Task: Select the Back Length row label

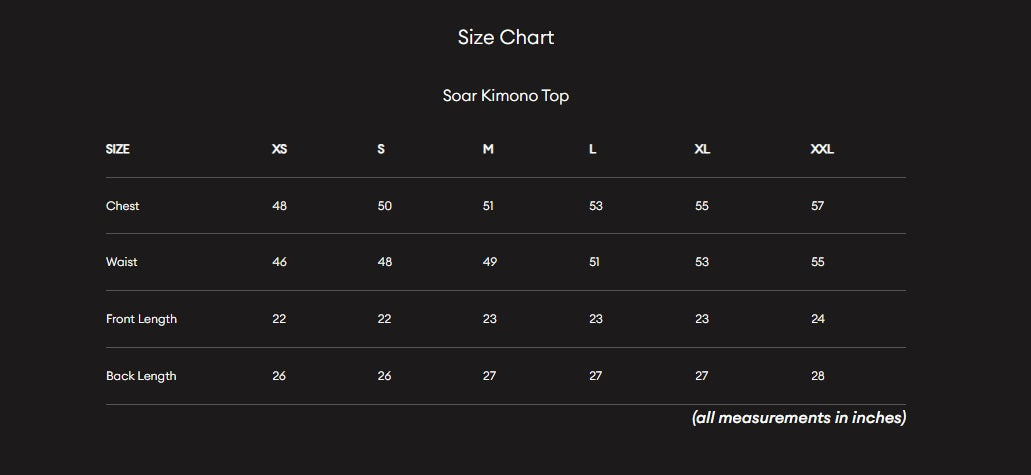Action: [141, 376]
